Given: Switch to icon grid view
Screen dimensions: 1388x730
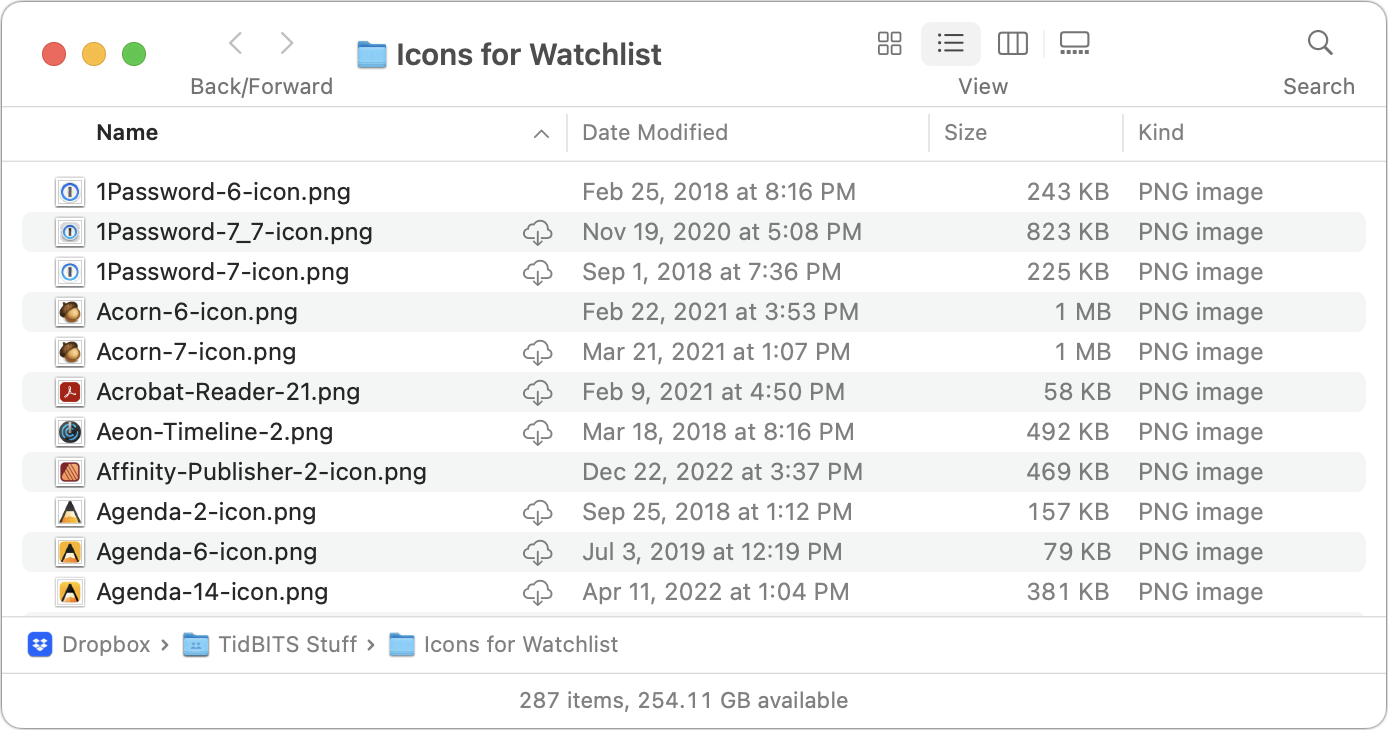Looking at the screenshot, I should [x=889, y=43].
